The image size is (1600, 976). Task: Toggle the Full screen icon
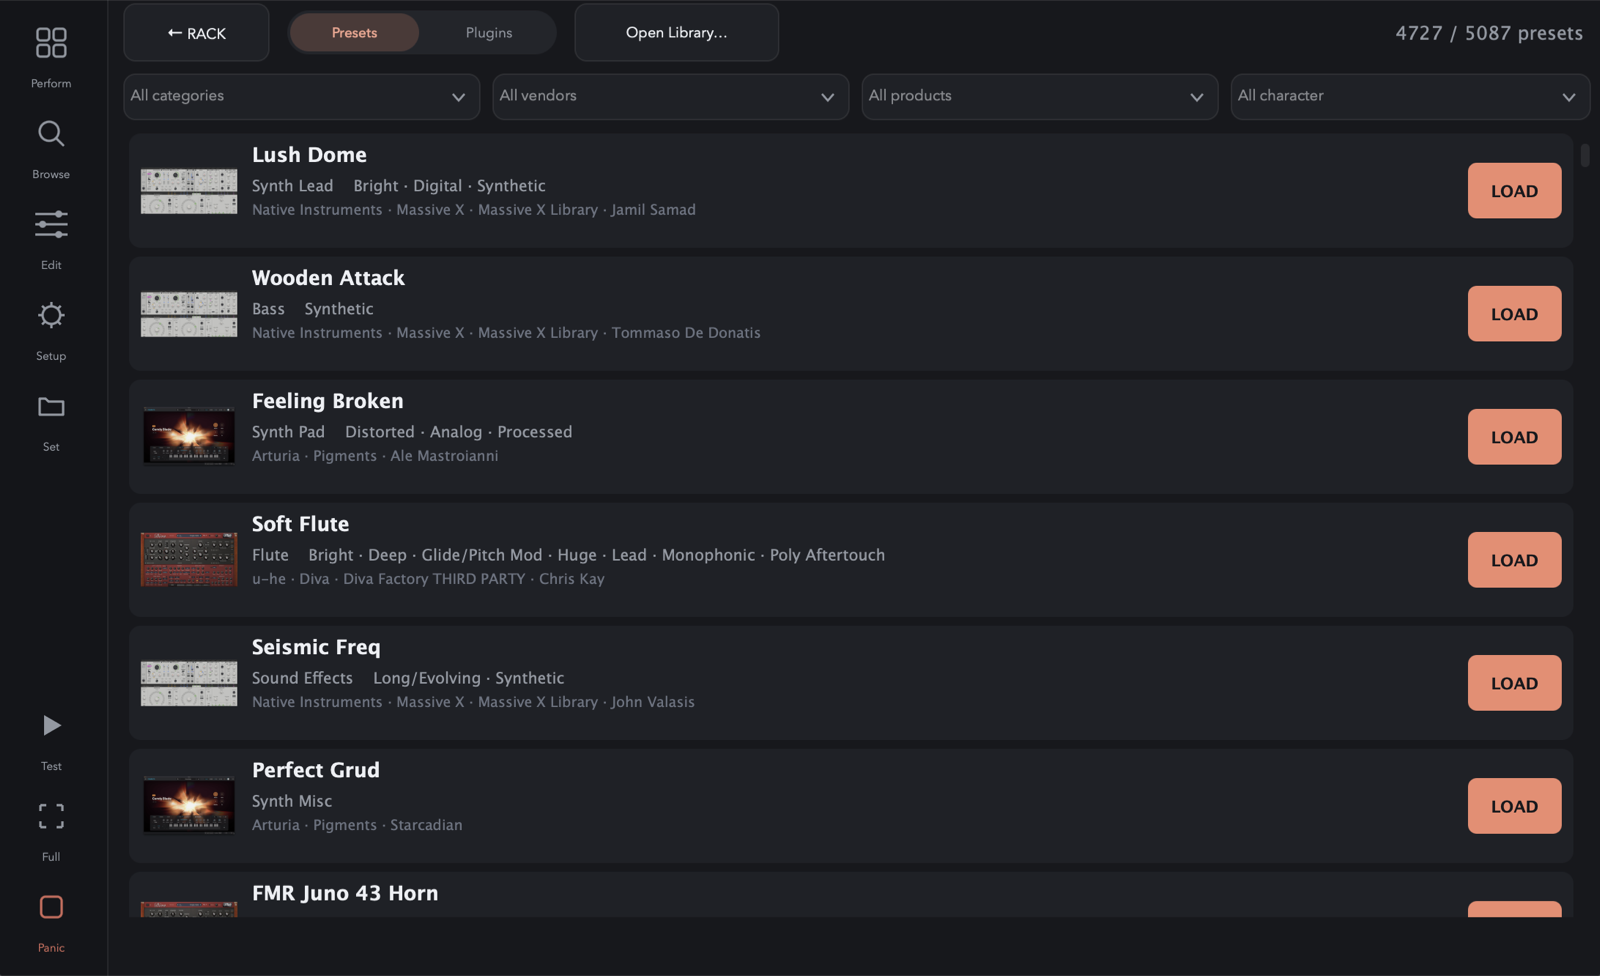click(x=51, y=816)
